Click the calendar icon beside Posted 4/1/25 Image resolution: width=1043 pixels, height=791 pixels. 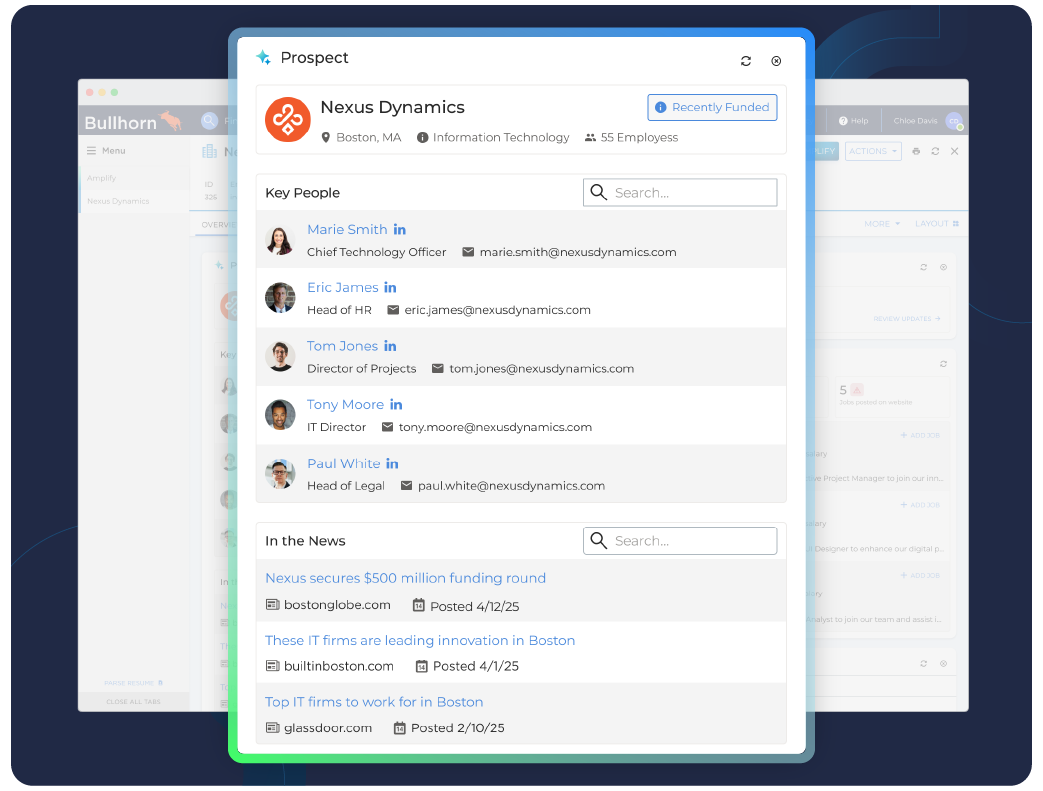coord(421,666)
